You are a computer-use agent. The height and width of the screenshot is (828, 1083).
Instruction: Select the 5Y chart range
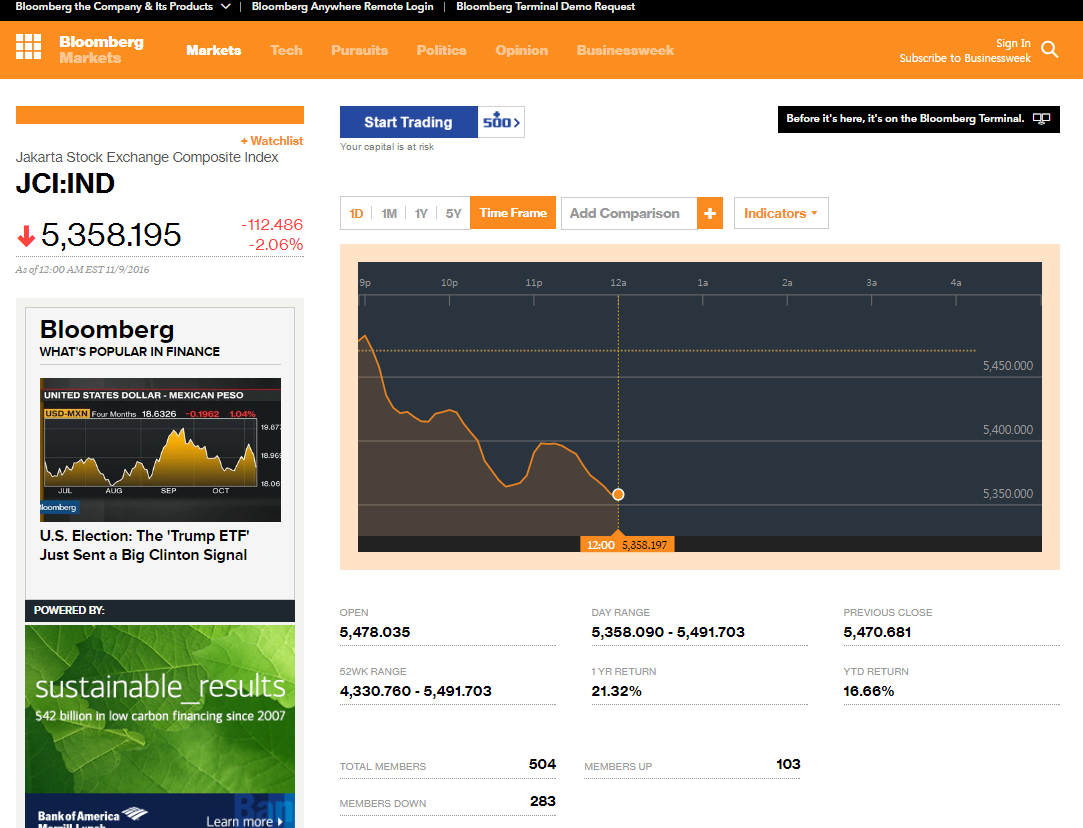tap(453, 213)
